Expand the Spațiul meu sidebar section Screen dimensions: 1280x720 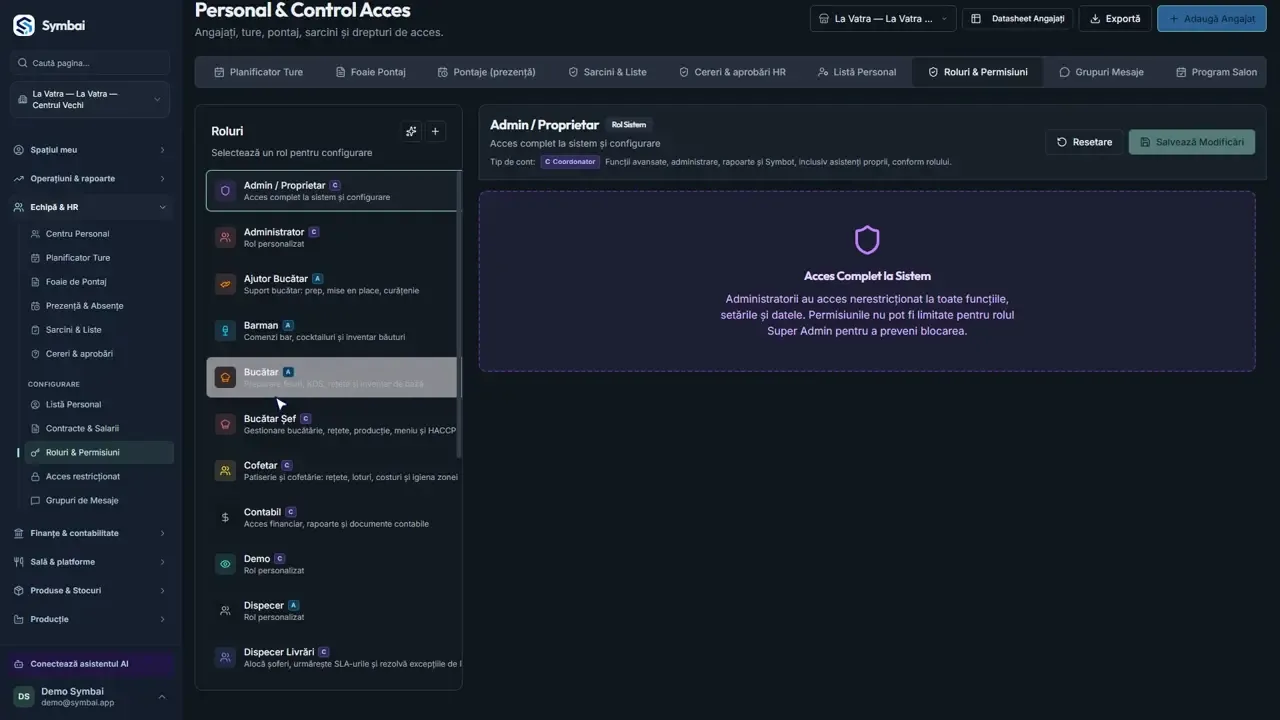(x=91, y=150)
